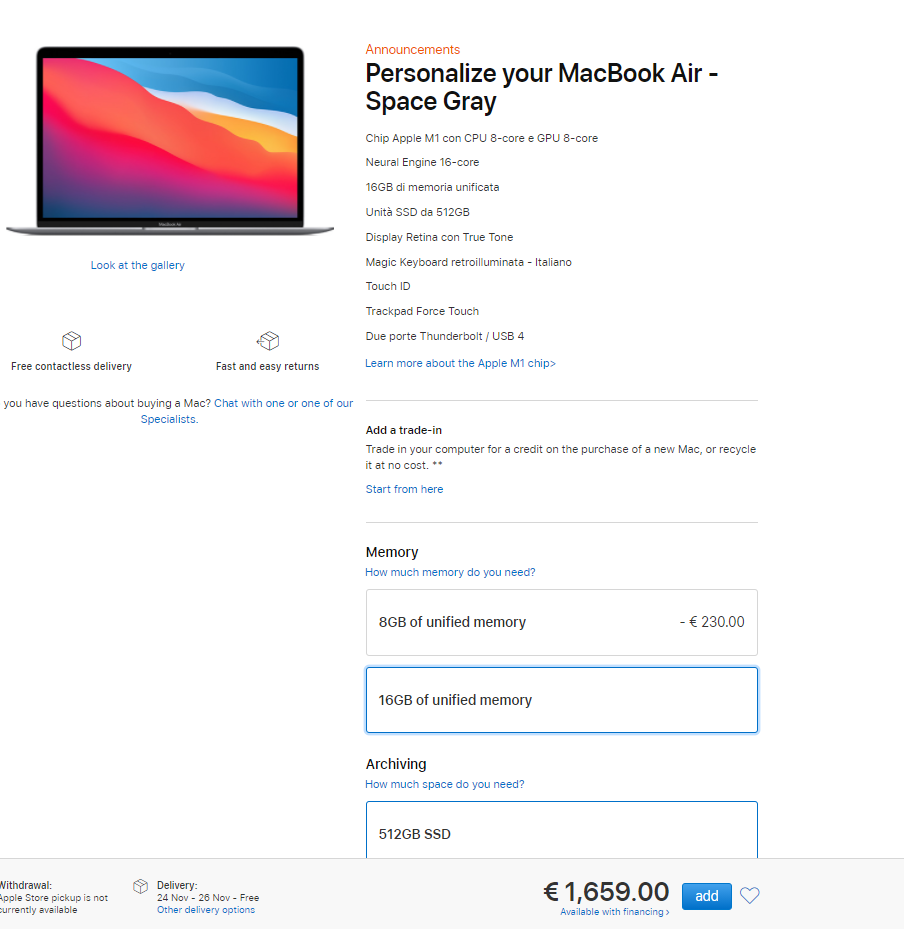Viewport: 904px width, 929px height.
Task: Click the € 1,659.00 total price
Action: pos(606,891)
